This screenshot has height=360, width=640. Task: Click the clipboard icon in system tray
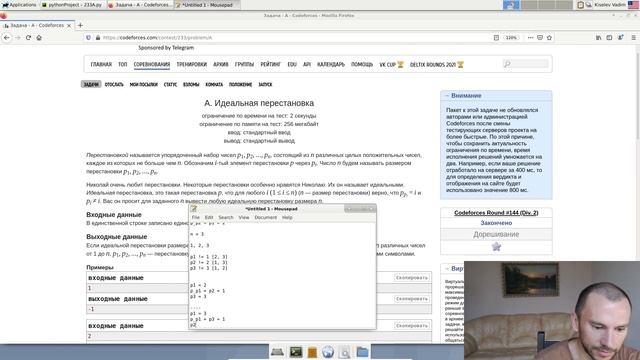[580, 5]
